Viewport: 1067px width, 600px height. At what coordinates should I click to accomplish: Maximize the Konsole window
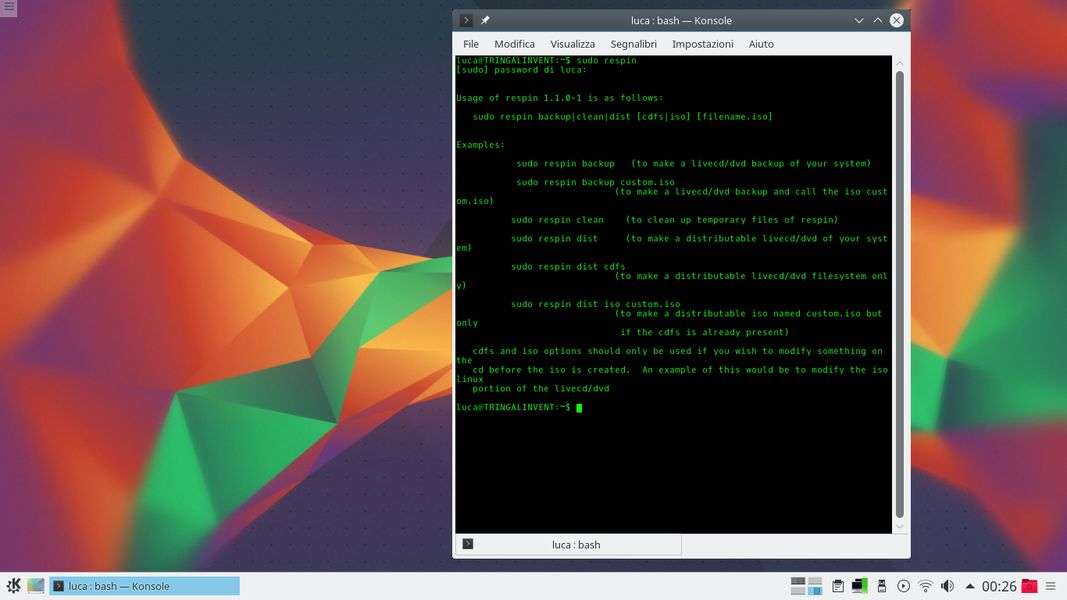point(878,20)
